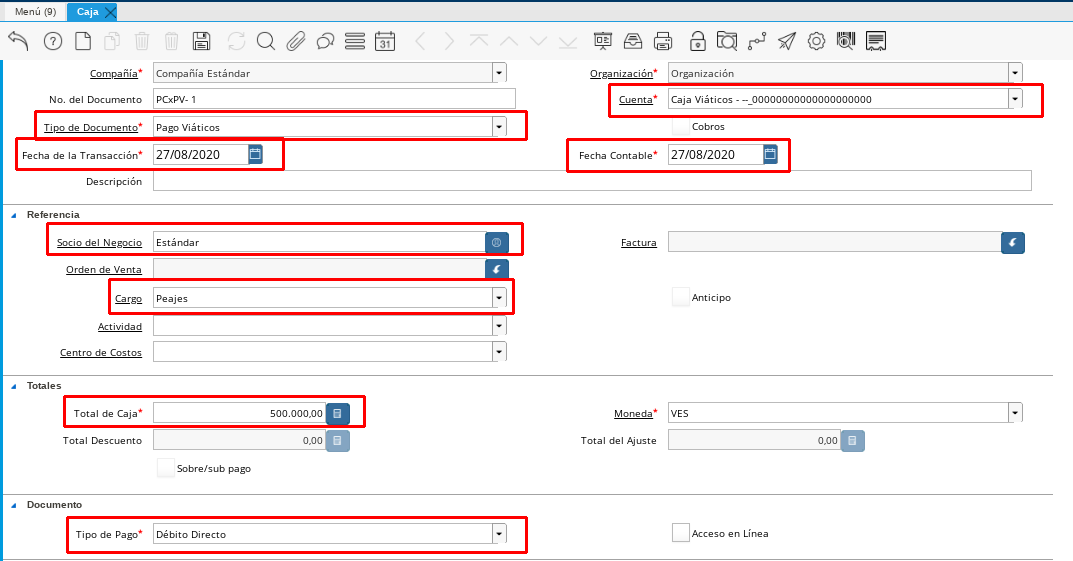Switch to the Menú (9) tab
1073x561 pixels.
pyautogui.click(x=35, y=12)
